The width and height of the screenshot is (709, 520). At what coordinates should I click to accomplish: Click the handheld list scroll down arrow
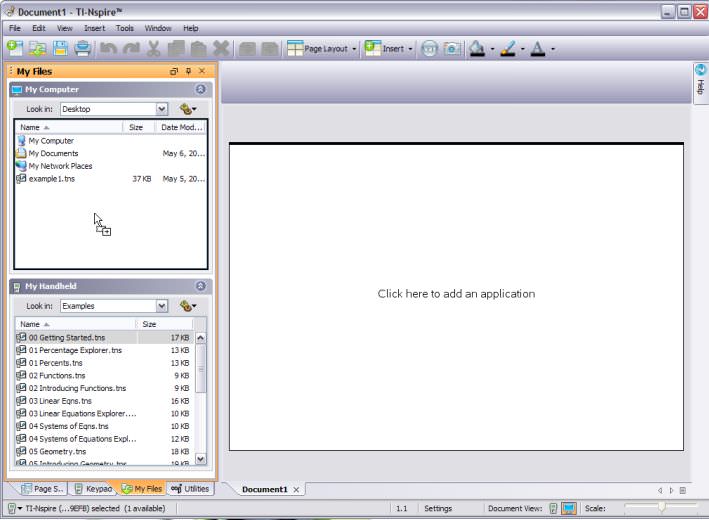(200, 459)
